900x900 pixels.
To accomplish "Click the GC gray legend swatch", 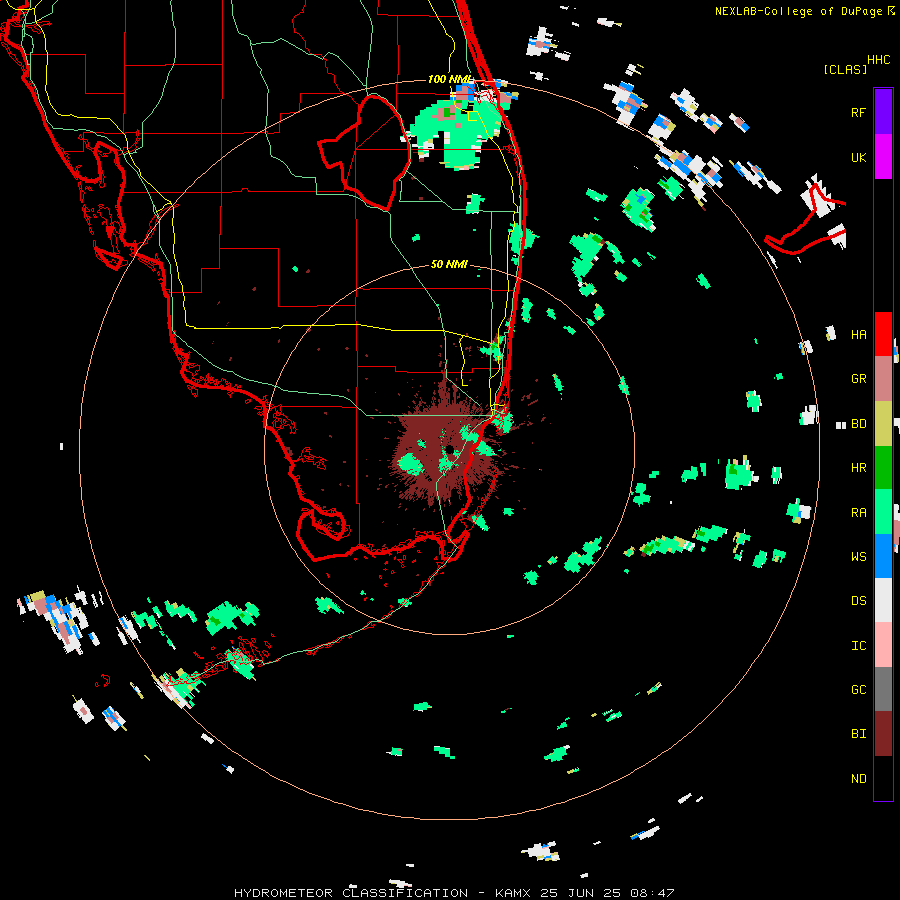I will (x=883, y=689).
